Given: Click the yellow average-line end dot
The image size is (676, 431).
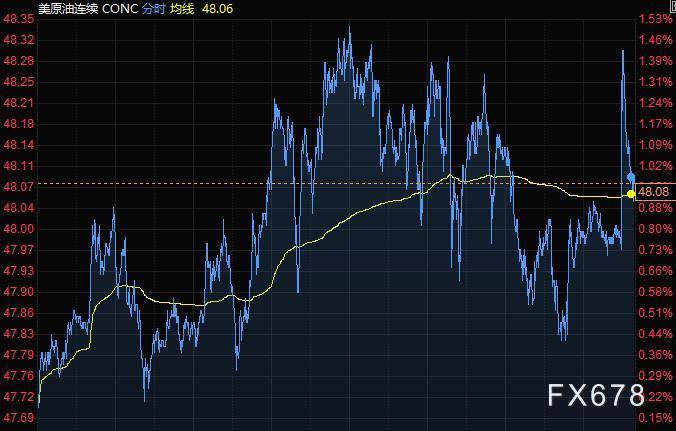Looking at the screenshot, I should tap(630, 194).
